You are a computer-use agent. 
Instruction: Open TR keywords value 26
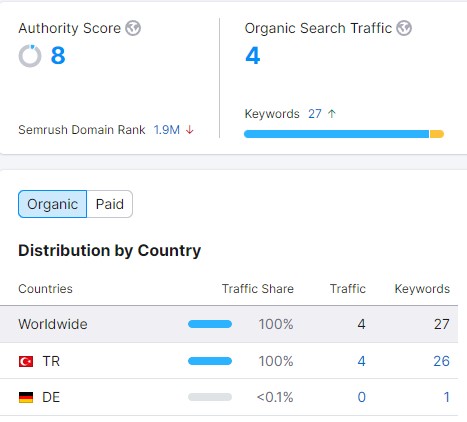point(441,361)
